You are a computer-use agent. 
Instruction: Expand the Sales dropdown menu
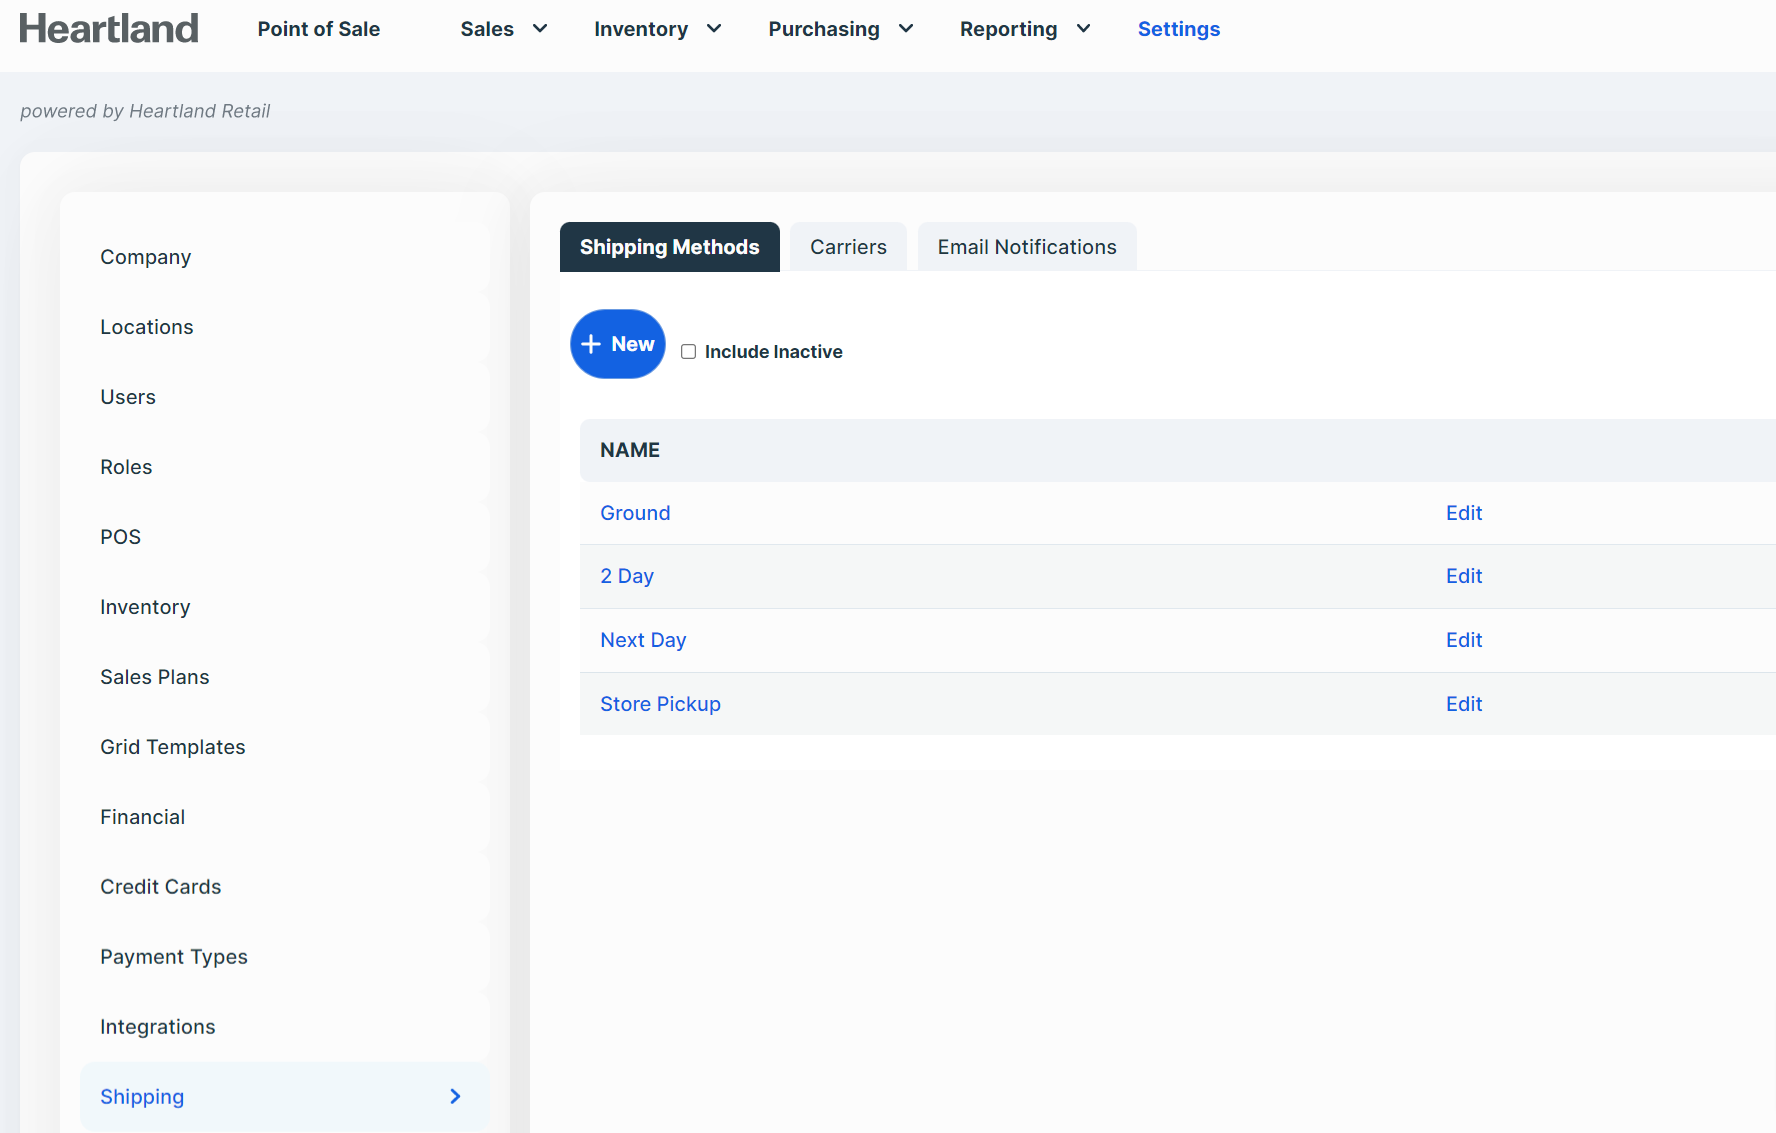coord(504,29)
